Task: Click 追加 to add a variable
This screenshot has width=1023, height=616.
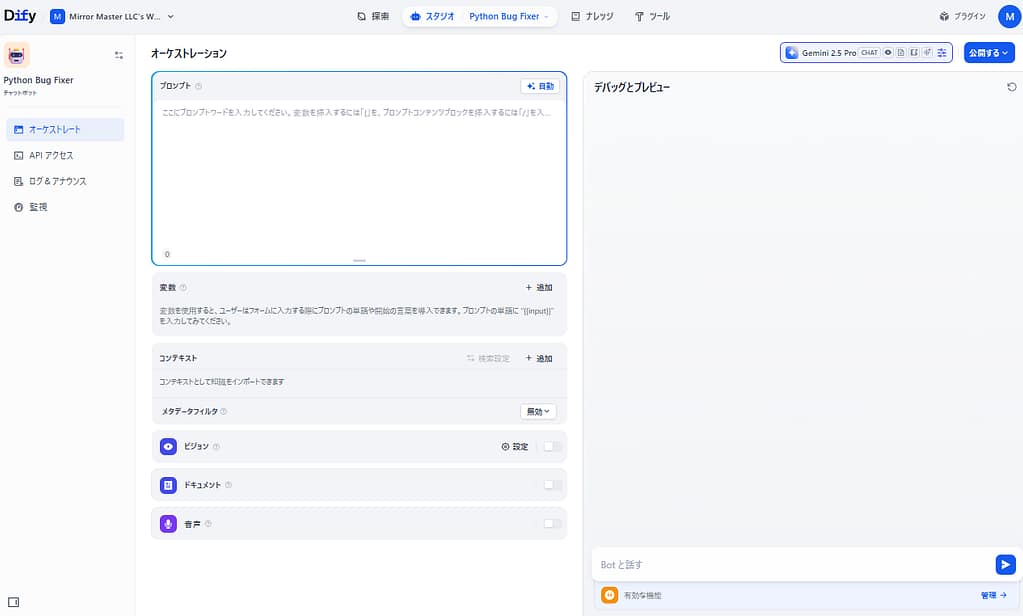Action: [x=538, y=288]
